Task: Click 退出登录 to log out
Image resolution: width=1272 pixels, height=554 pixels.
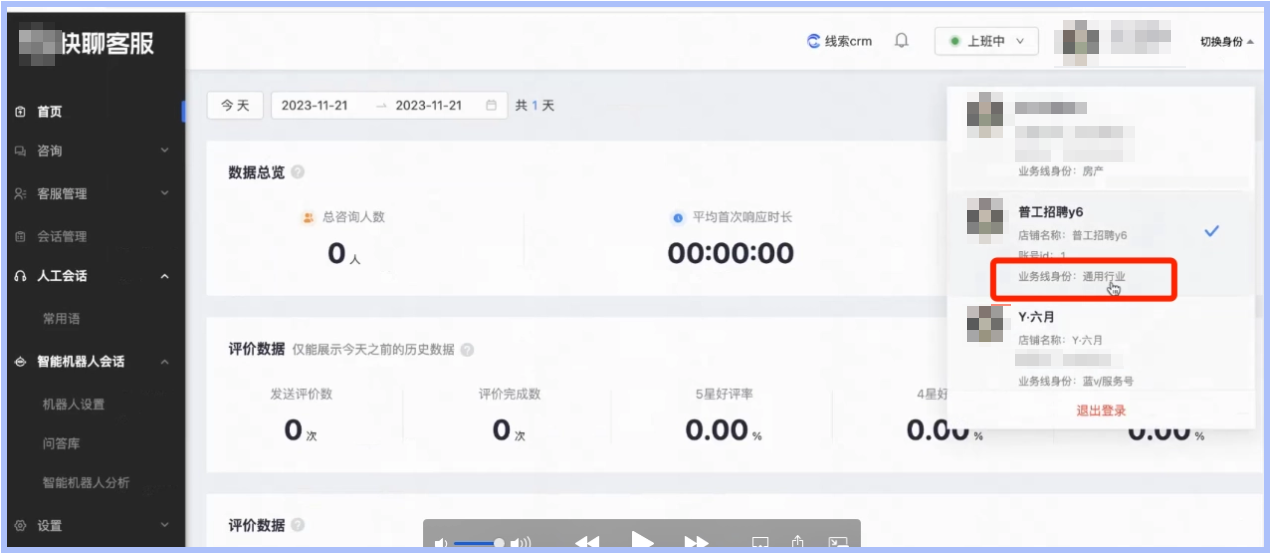Action: coord(1101,411)
